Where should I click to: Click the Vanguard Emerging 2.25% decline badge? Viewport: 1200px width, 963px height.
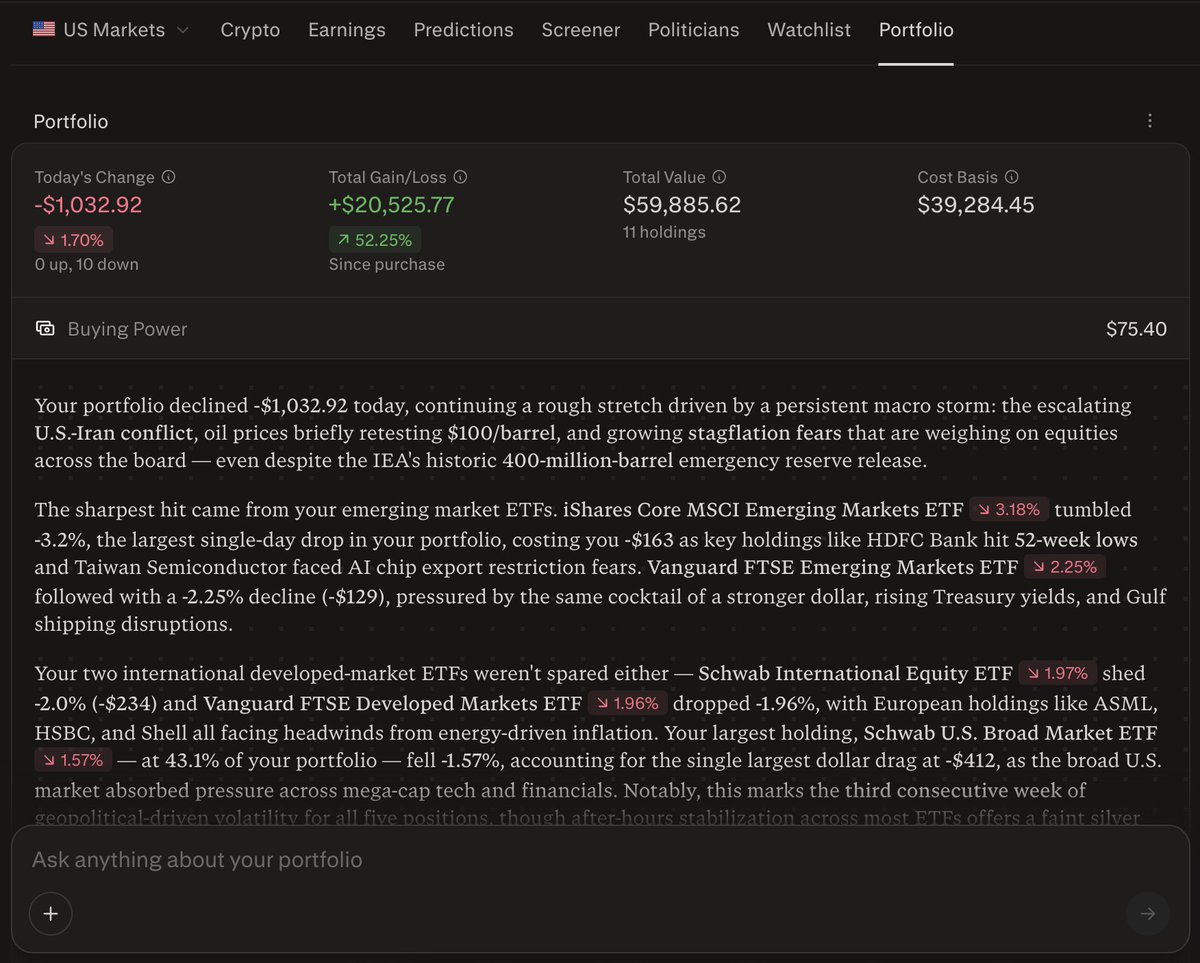tap(1065, 568)
